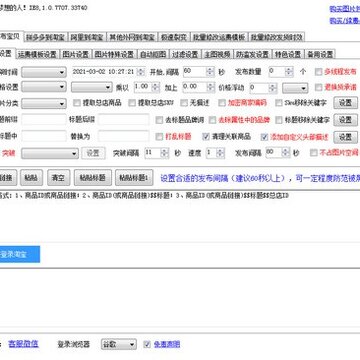Click the stepper on the 乘以 1.00 field
Image resolution: width=360 pixels, height=360 pixels.
(155, 88)
